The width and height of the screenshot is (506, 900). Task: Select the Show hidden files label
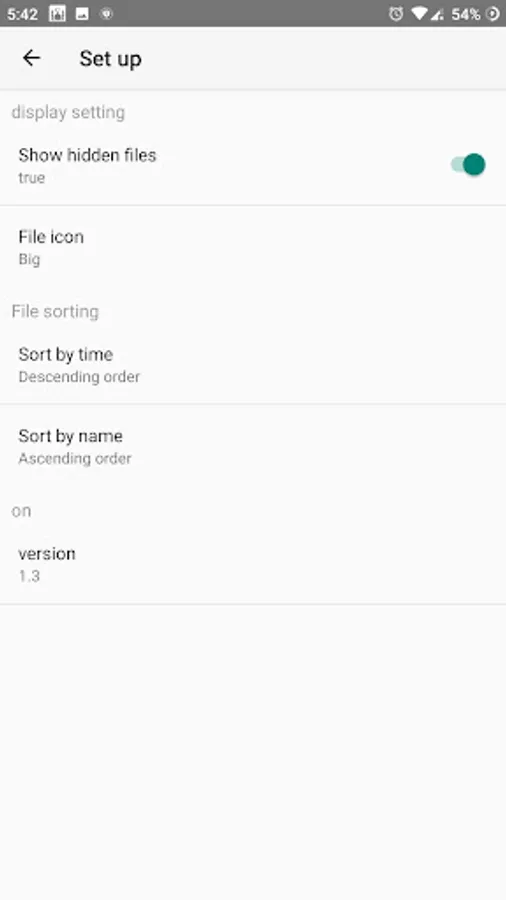pos(87,155)
